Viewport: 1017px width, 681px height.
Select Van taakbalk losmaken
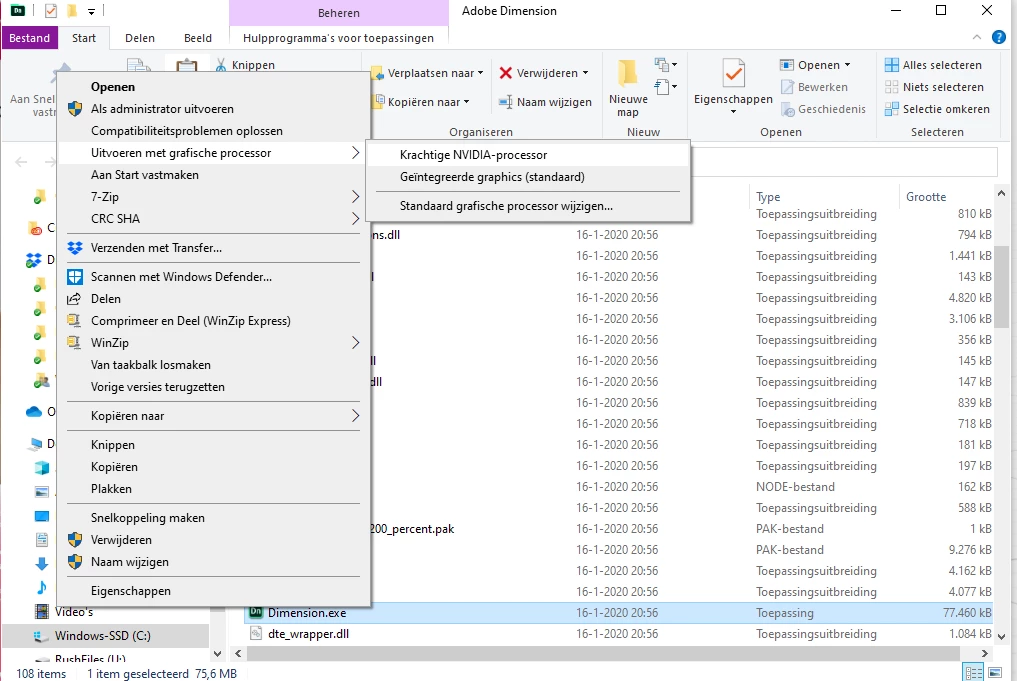[x=214, y=365]
